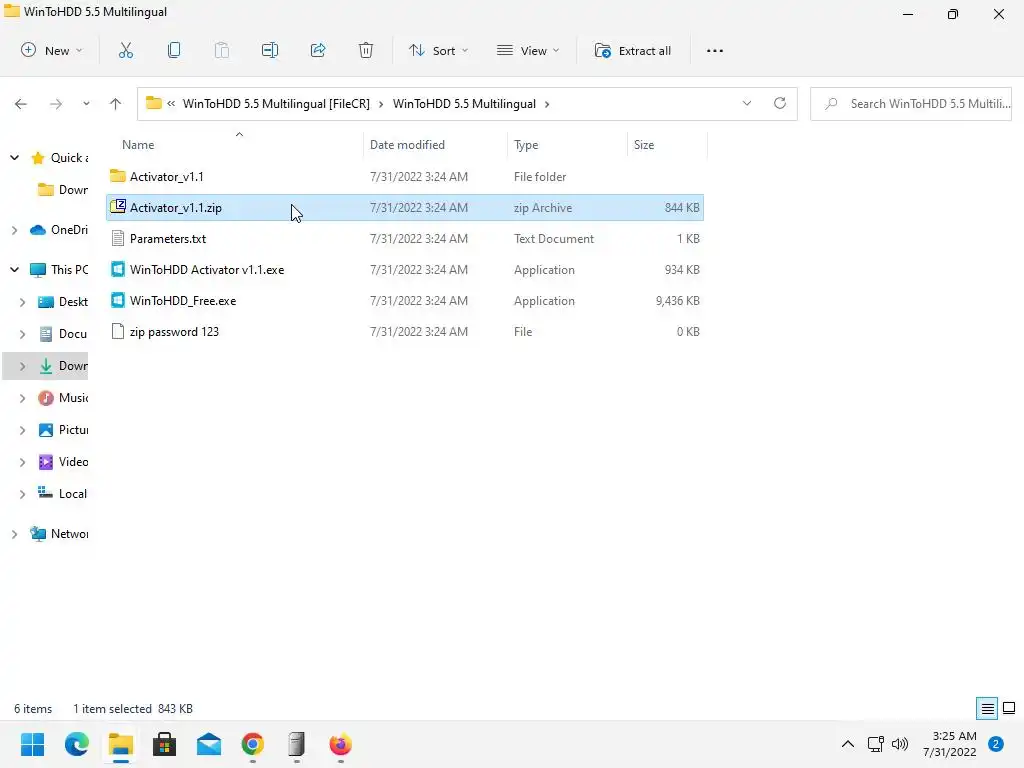Switch to large thumbnails view layout
Screen dimensions: 1024x768
point(1009,708)
